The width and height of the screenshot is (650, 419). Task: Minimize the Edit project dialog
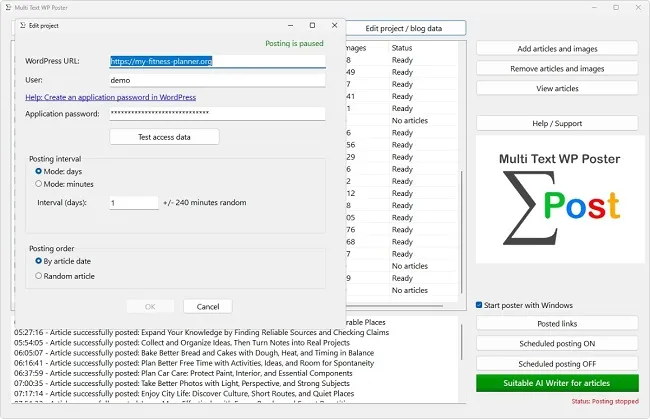coord(290,25)
